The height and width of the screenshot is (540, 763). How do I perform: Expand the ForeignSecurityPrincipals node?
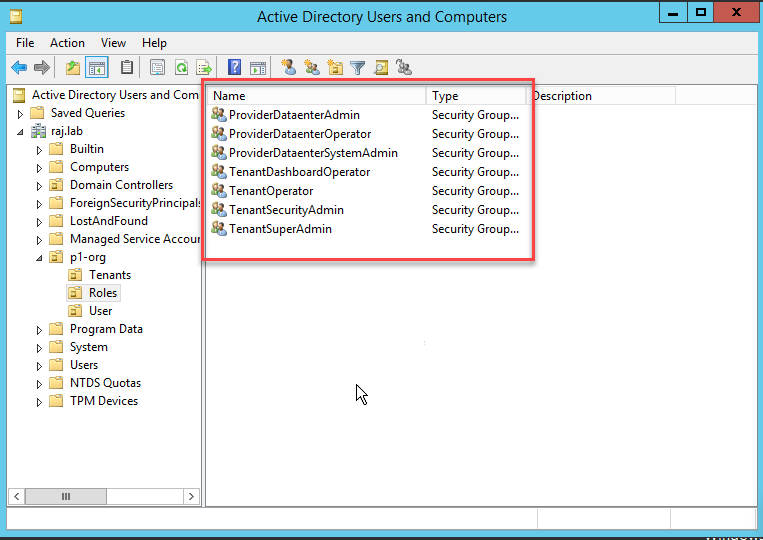pyautogui.click(x=39, y=204)
